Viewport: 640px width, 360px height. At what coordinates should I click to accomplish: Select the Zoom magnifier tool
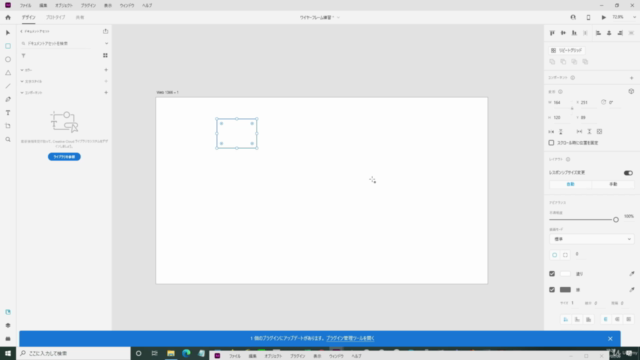8,140
